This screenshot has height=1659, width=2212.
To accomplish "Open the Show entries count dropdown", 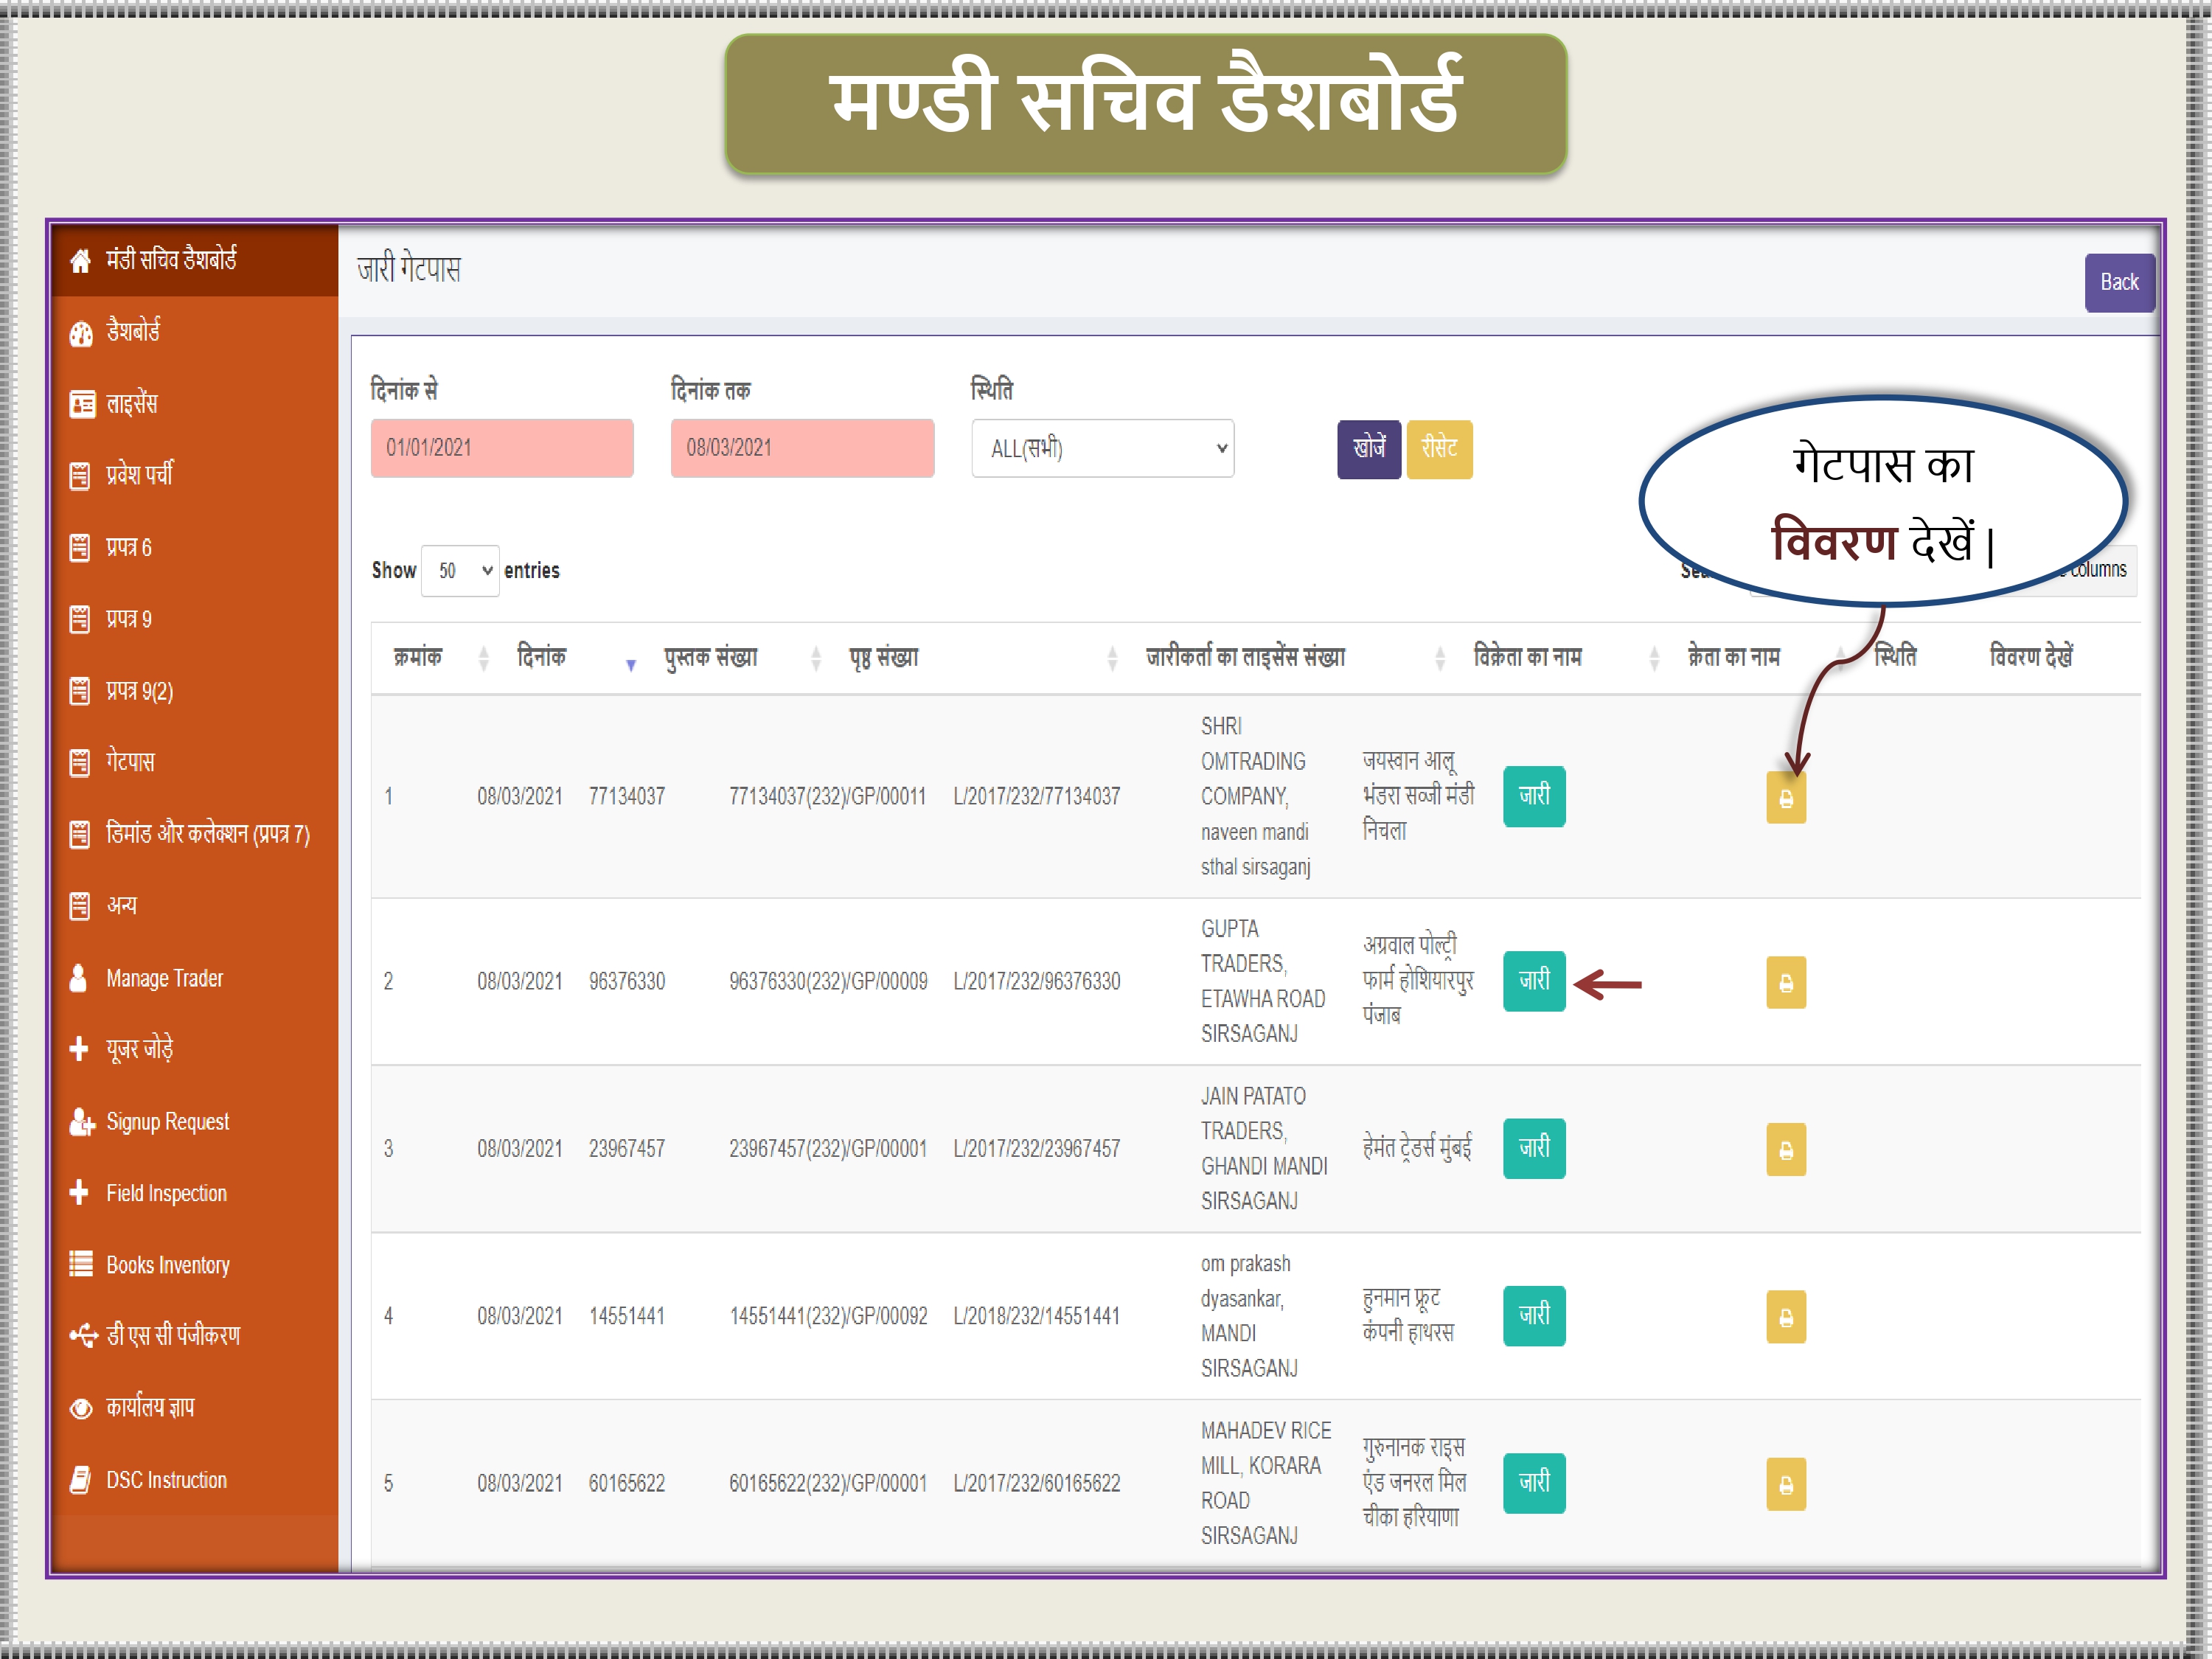I will (x=460, y=571).
